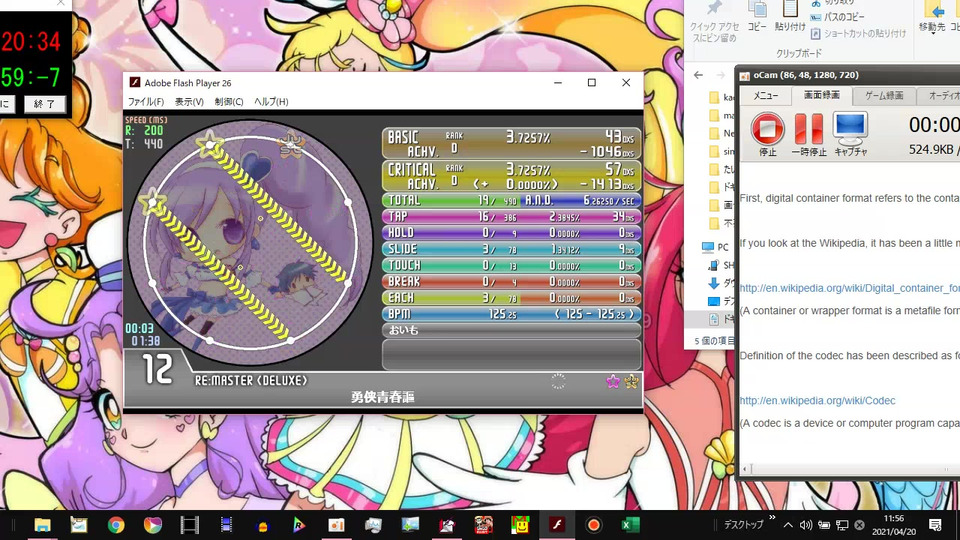The image size is (960, 540).
Task: Open ヘルプ(H) menu in Flash Player
Action: (271, 102)
